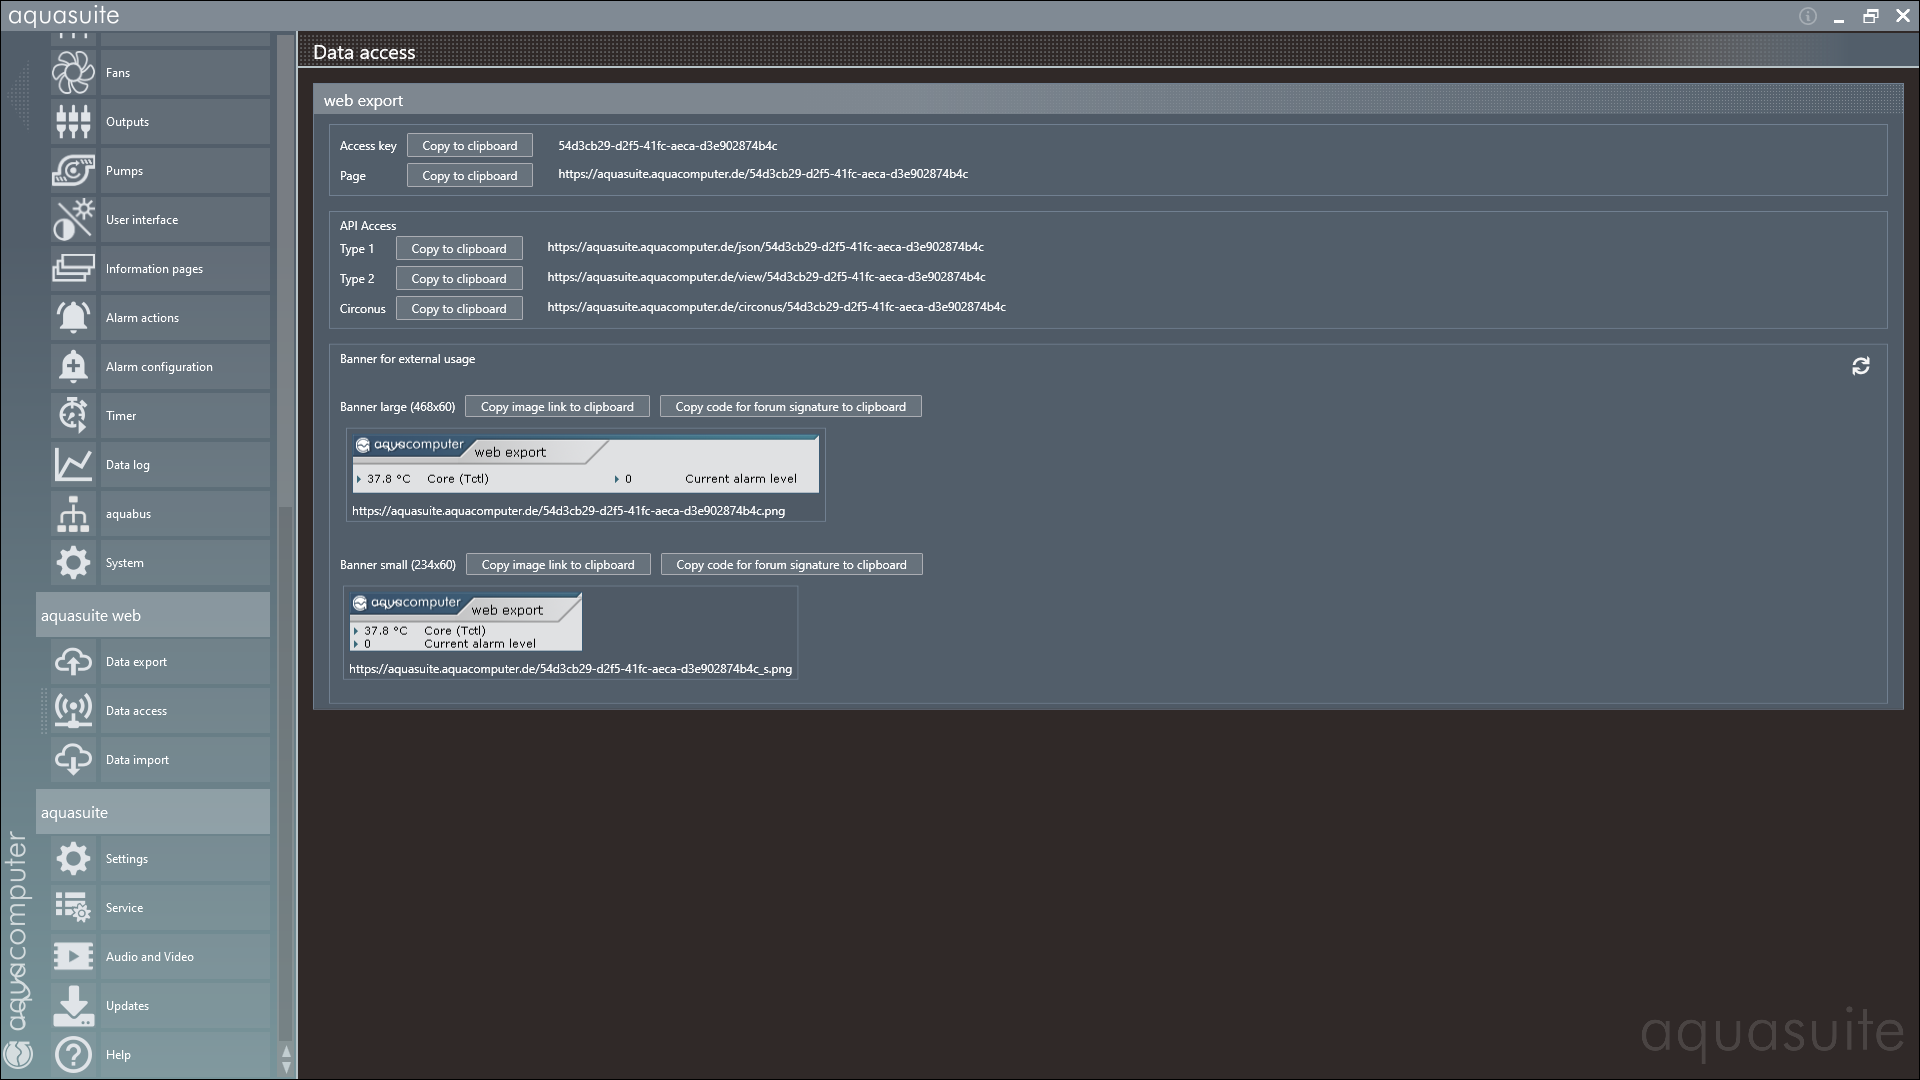1920x1080 pixels.
Task: Copy the Type 1 API URL
Action: point(459,249)
